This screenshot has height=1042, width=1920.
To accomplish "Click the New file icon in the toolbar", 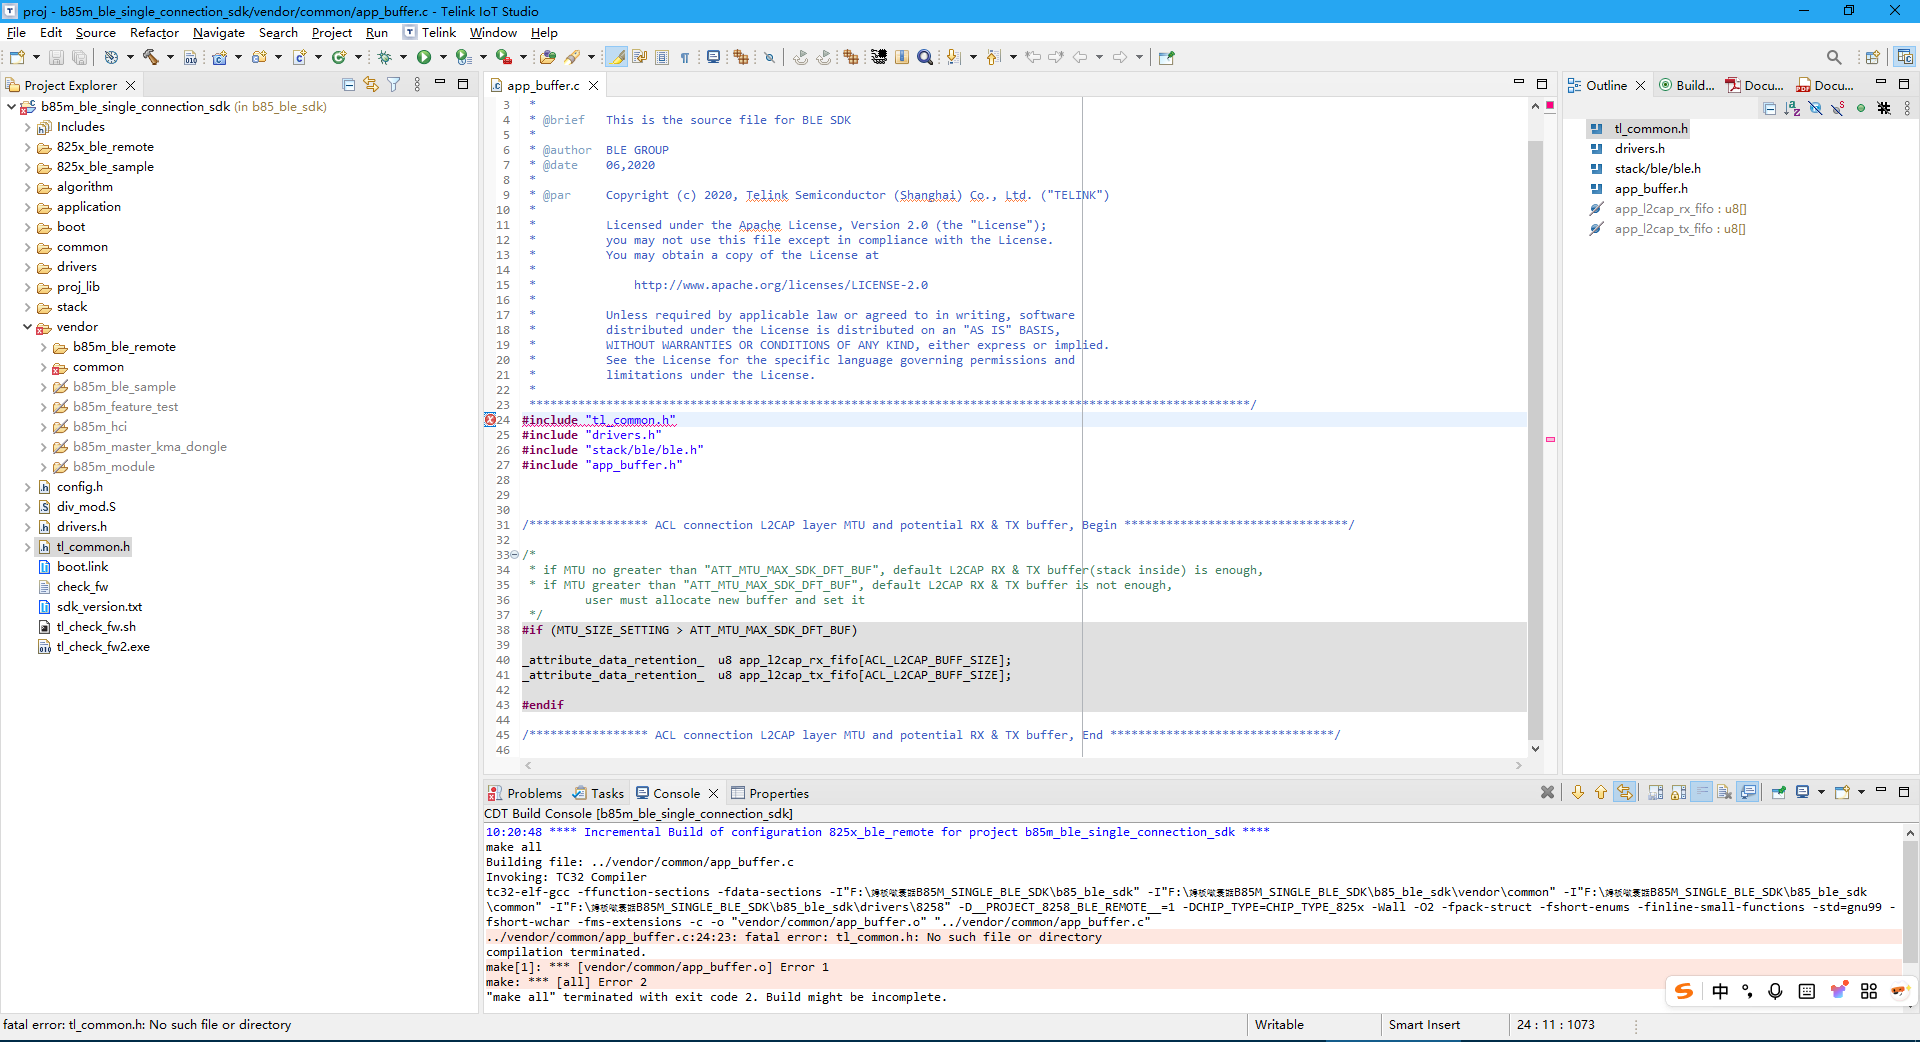I will pos(17,57).
